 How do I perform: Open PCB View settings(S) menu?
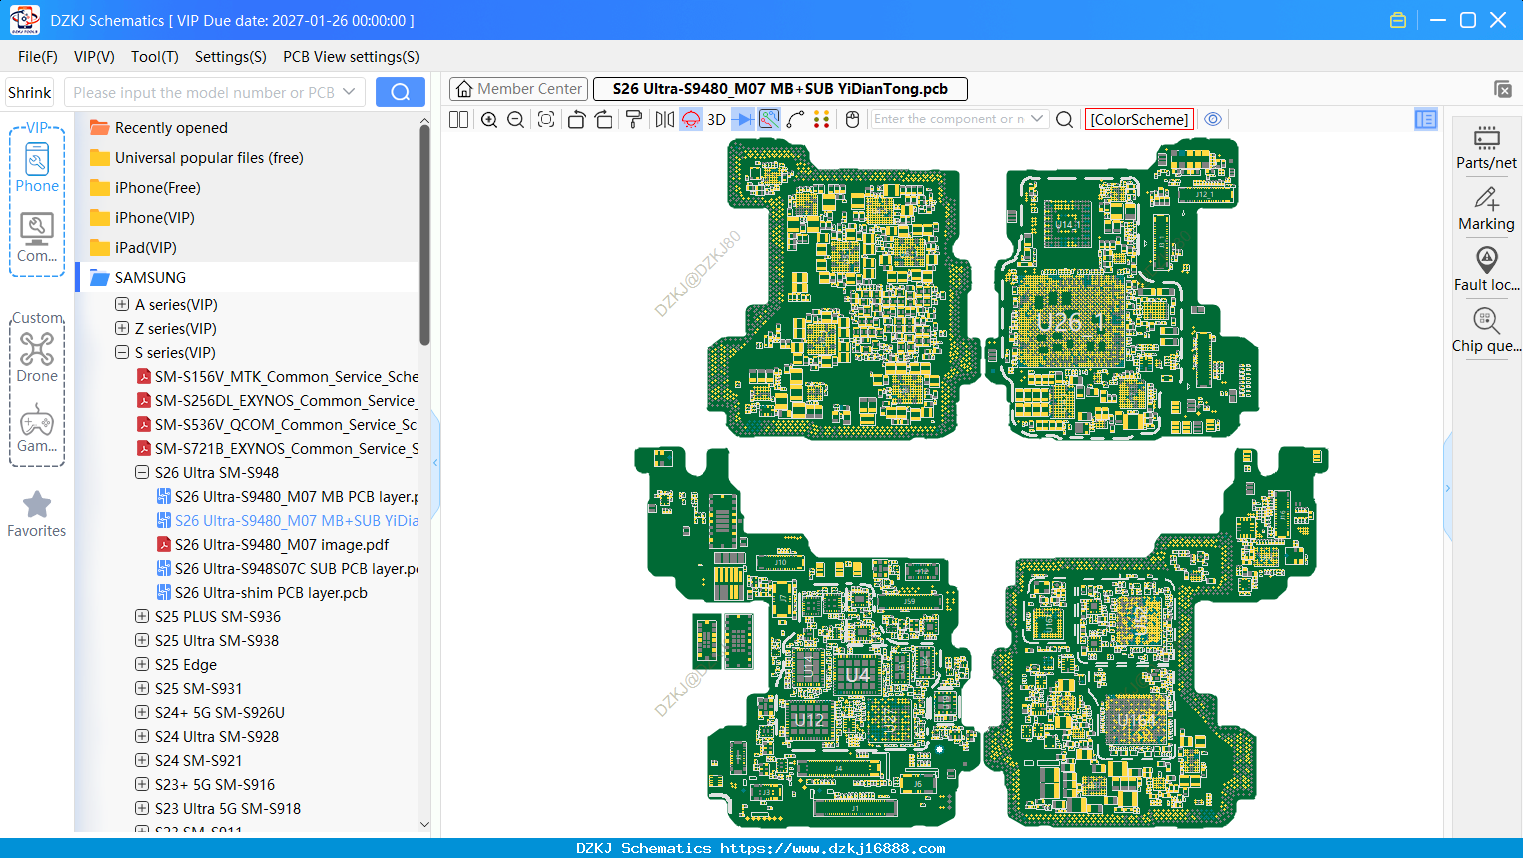coord(351,57)
